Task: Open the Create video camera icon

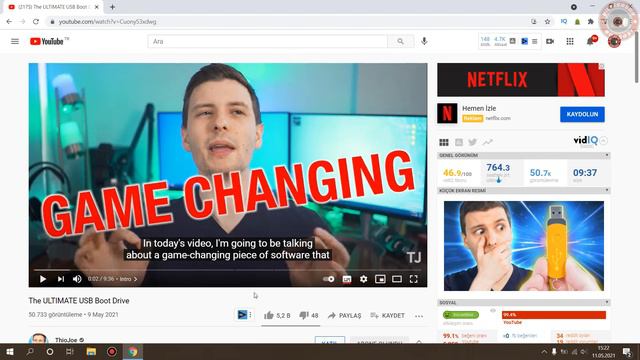Action: tap(550, 41)
